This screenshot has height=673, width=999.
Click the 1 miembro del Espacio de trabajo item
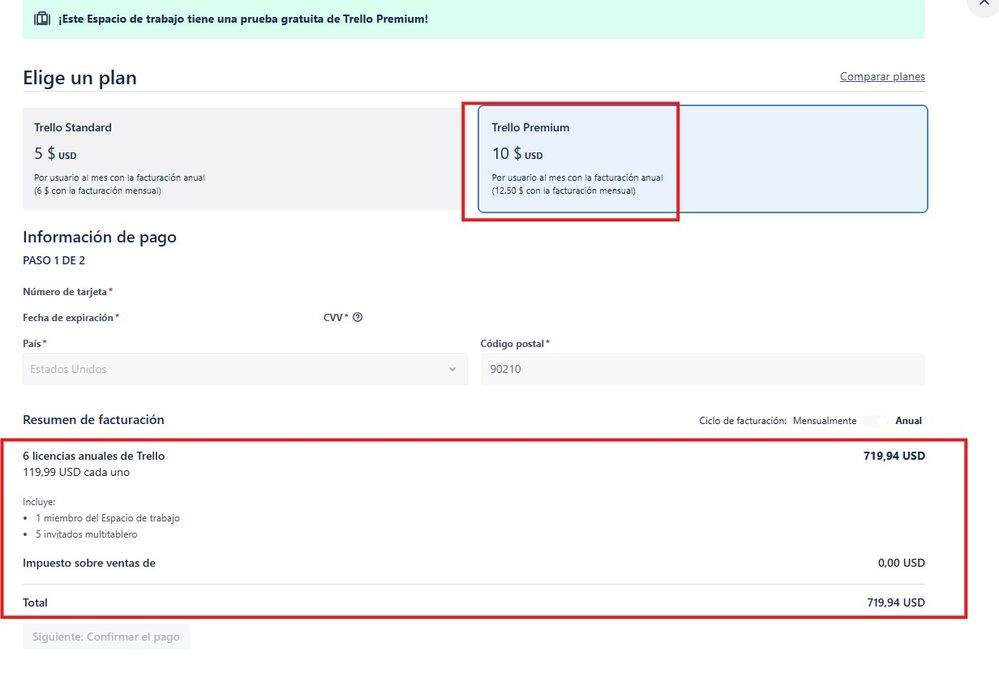[x=108, y=518]
